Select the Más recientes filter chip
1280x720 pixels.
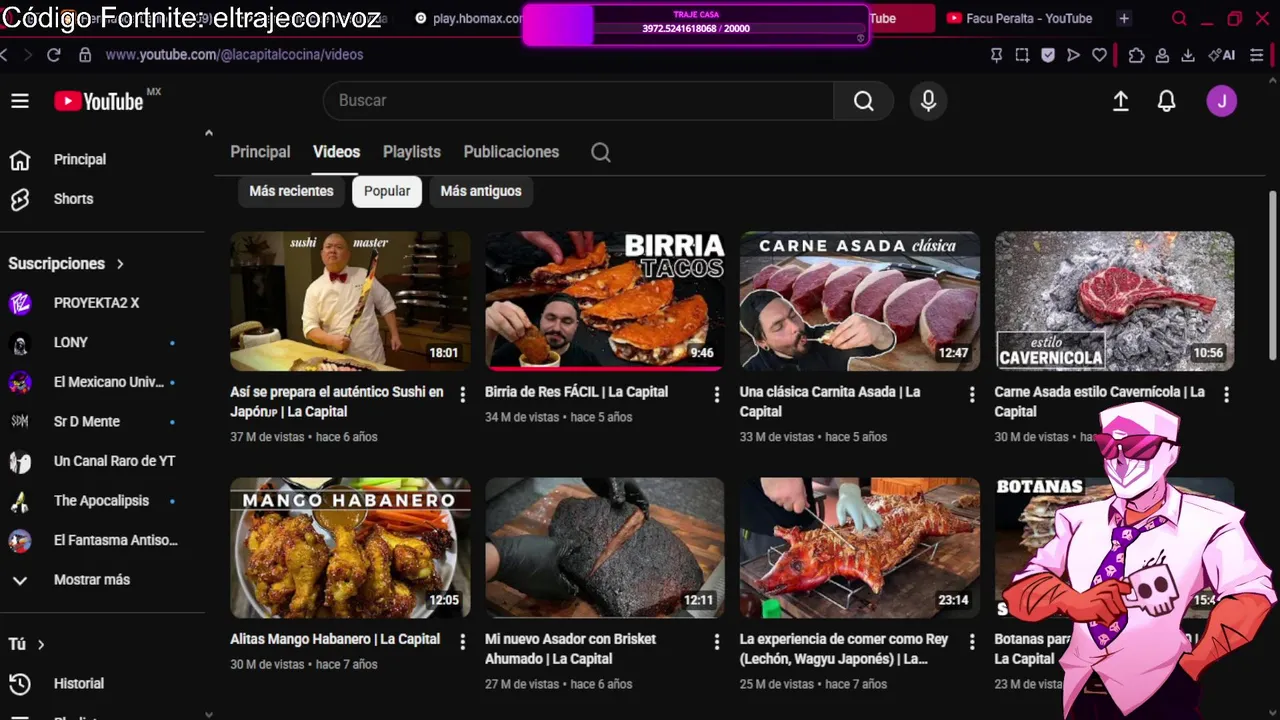(x=291, y=191)
